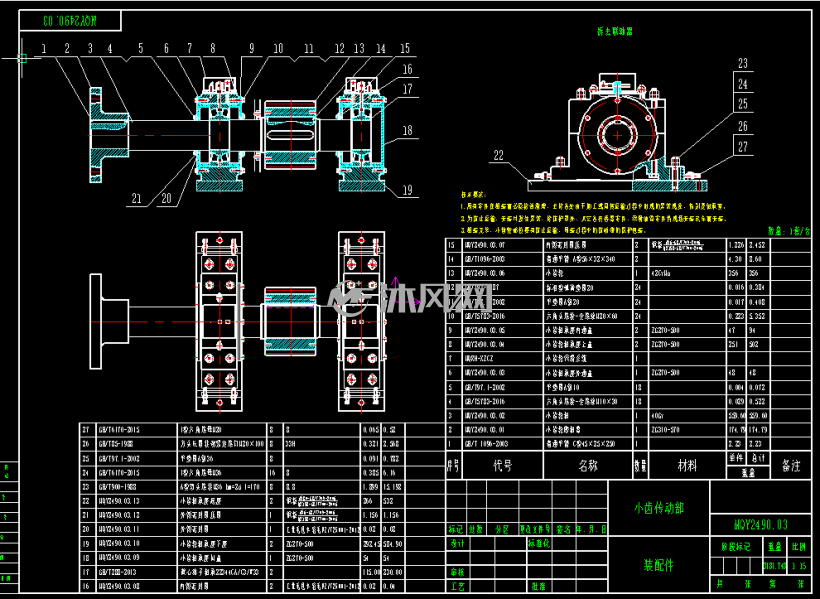Screen dimensions: 820x599
Task: Select the 小齿传动部 title text
Action: 659,507
